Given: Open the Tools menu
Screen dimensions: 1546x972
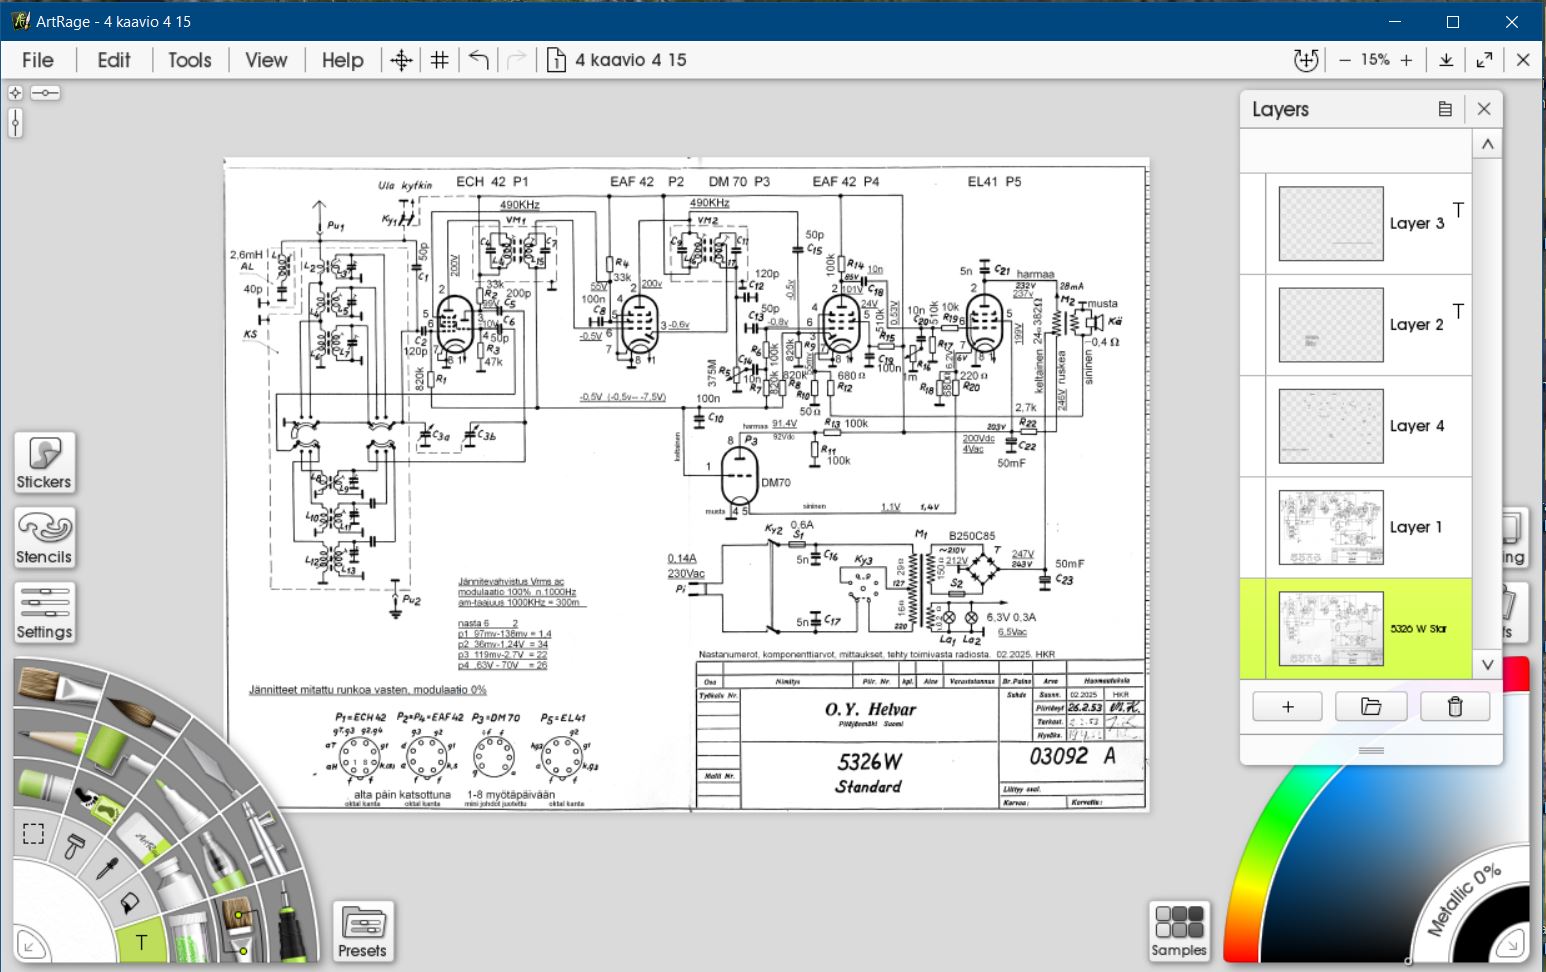Looking at the screenshot, I should point(190,60).
